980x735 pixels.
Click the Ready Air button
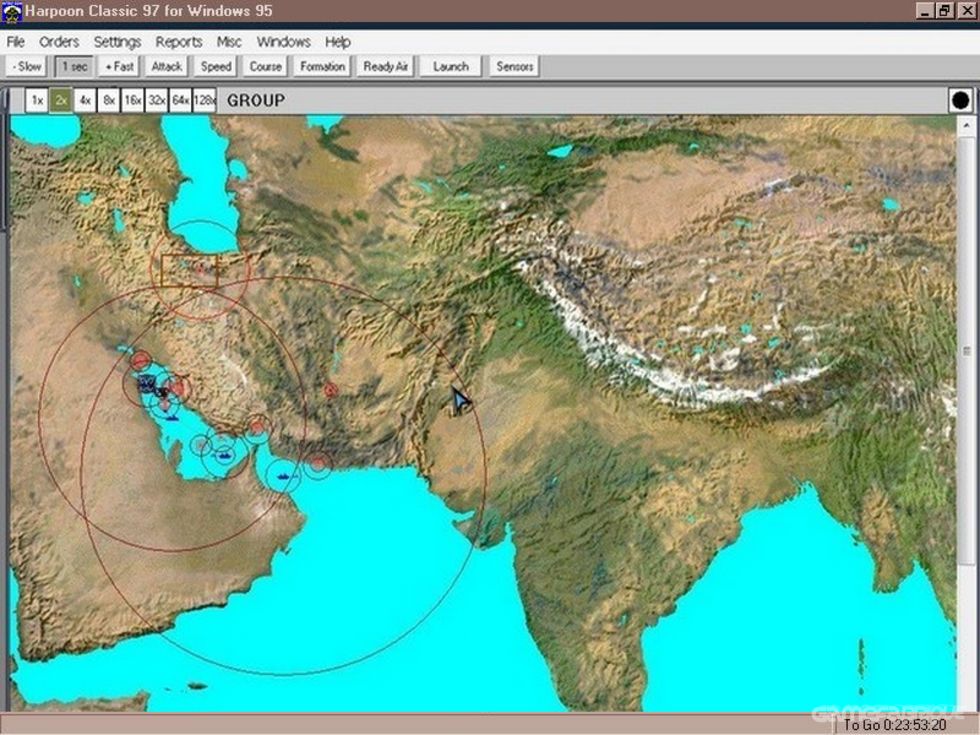click(x=385, y=66)
